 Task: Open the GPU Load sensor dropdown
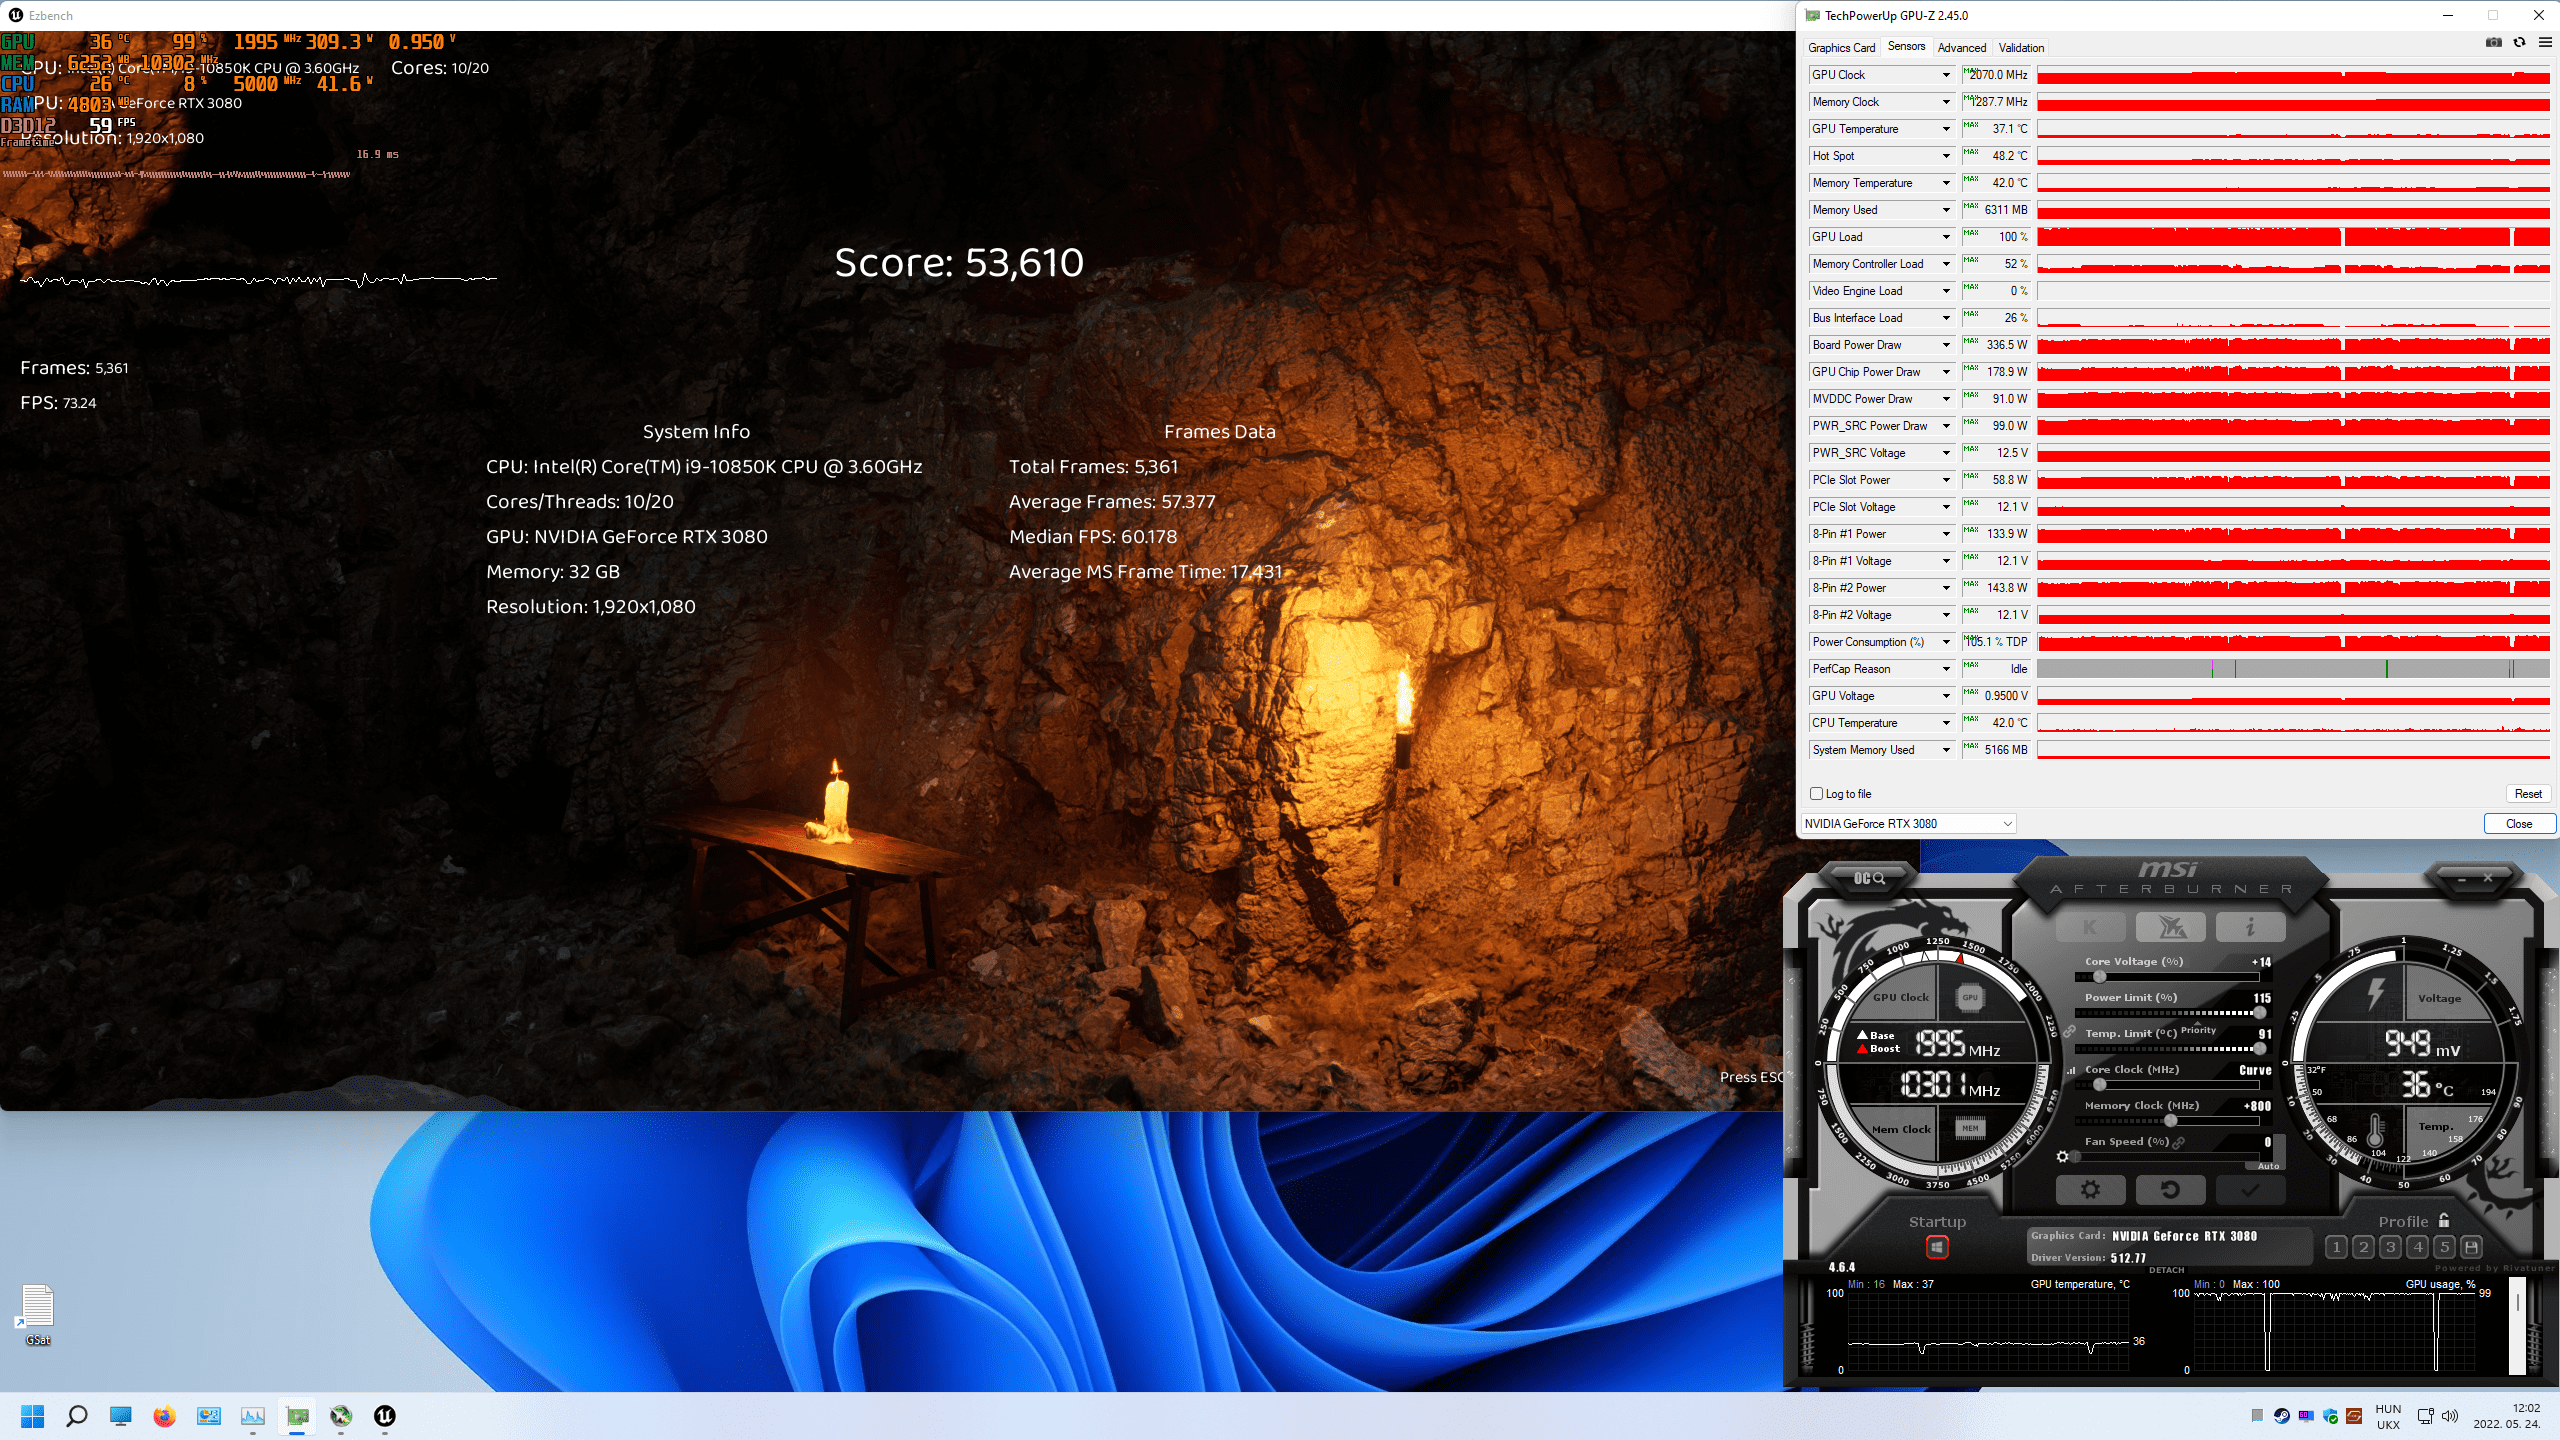click(x=1946, y=237)
